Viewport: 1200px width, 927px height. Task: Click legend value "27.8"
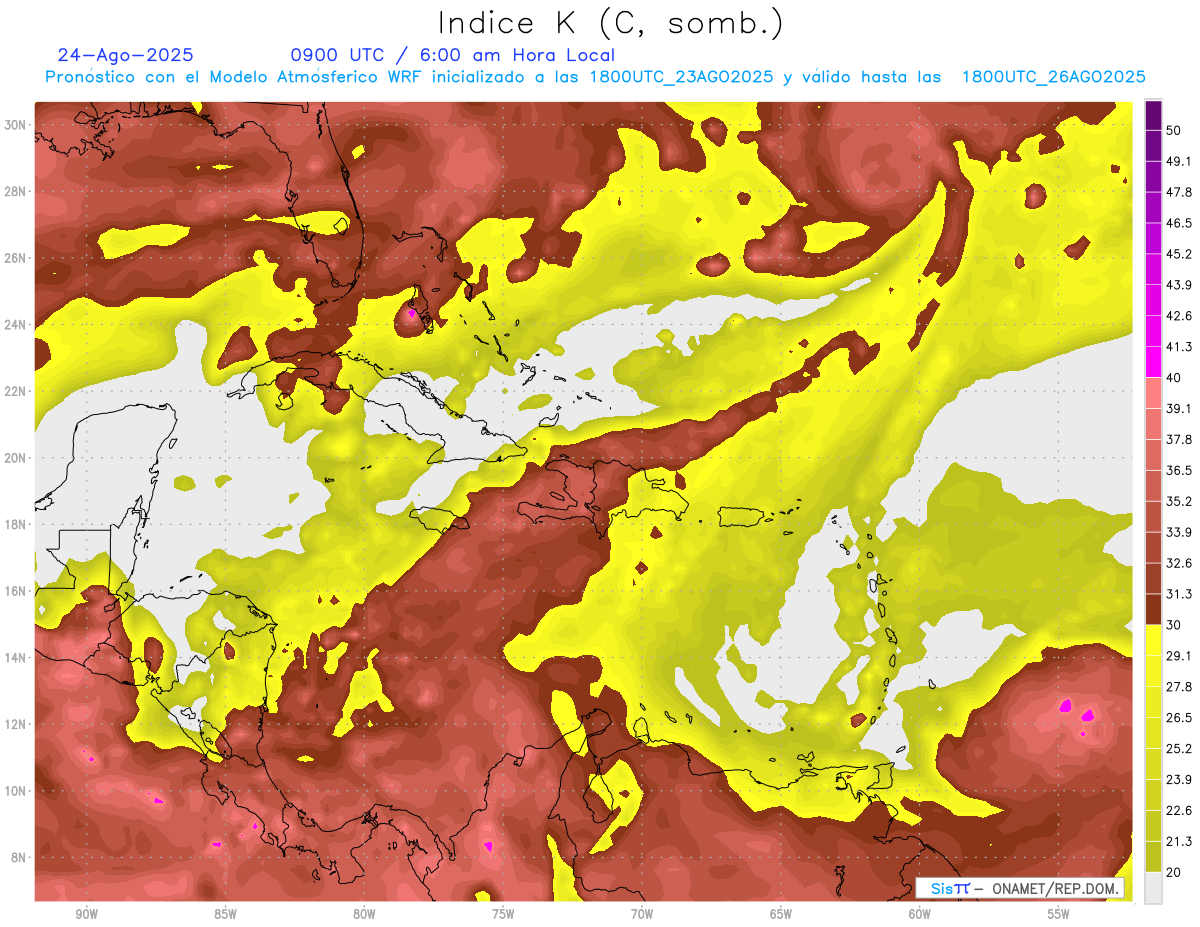pos(1179,687)
